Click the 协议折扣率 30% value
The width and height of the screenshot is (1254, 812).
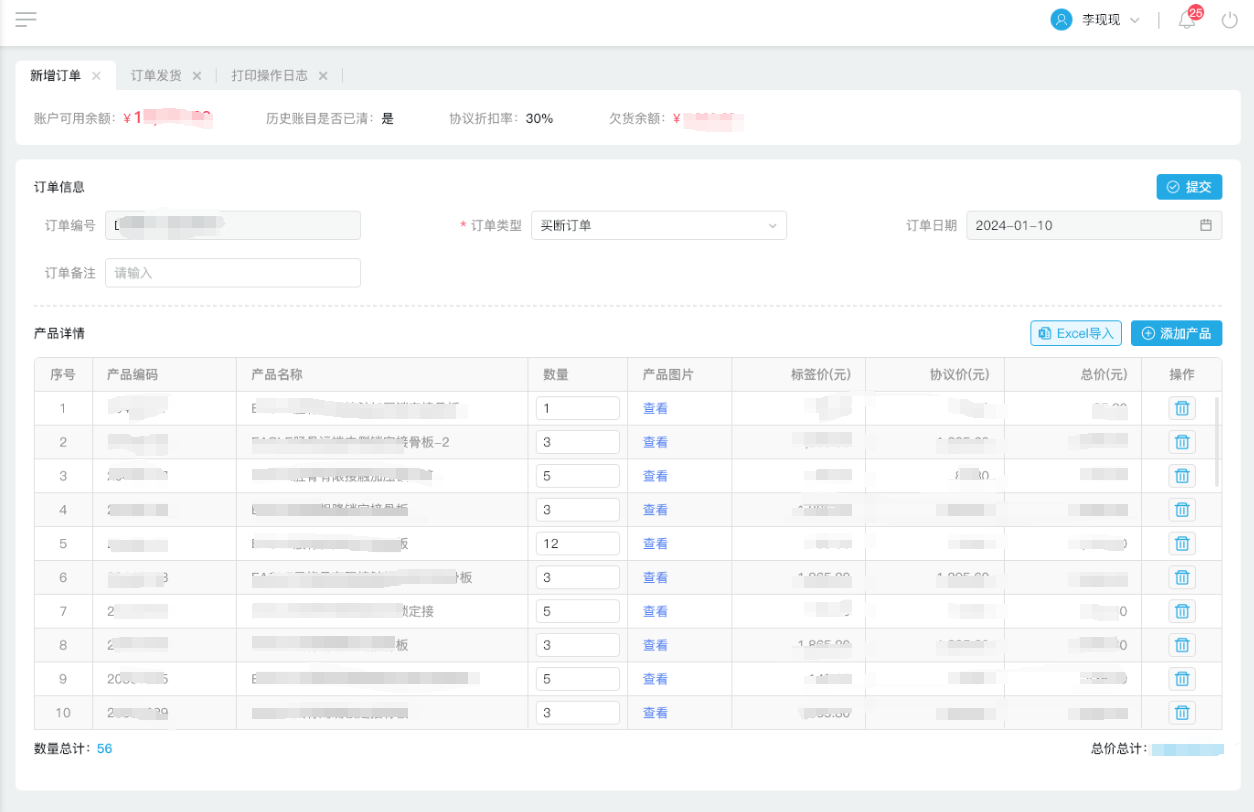coord(539,118)
